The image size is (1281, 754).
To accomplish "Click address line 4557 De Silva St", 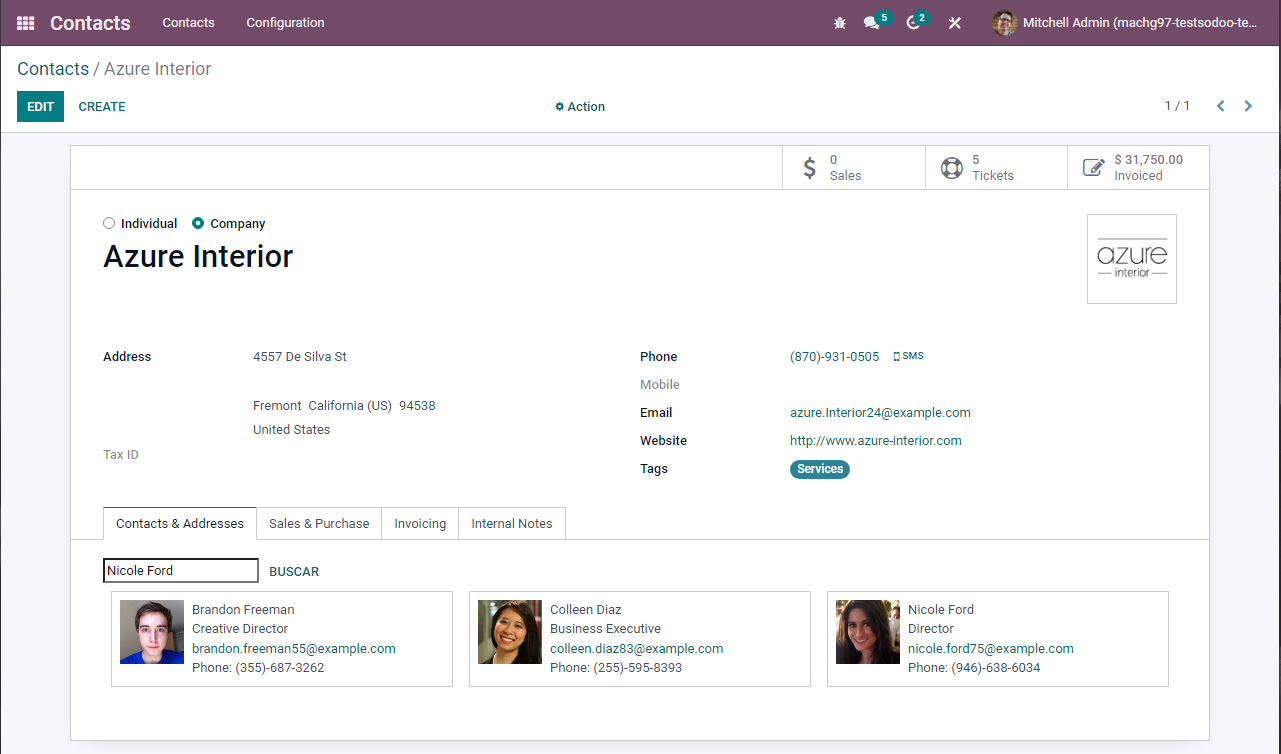I will (300, 357).
